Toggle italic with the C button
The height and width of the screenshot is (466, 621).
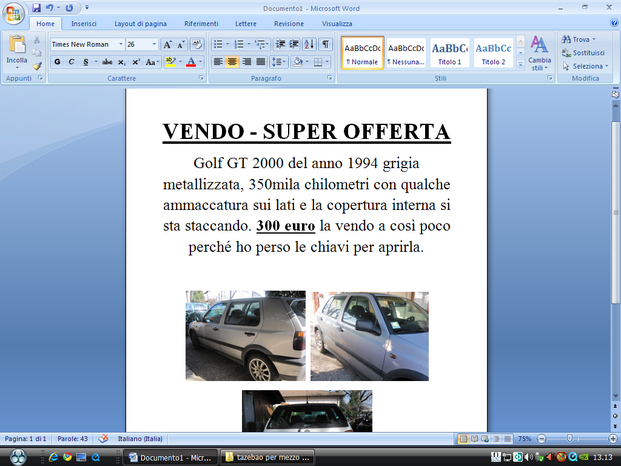[71, 62]
